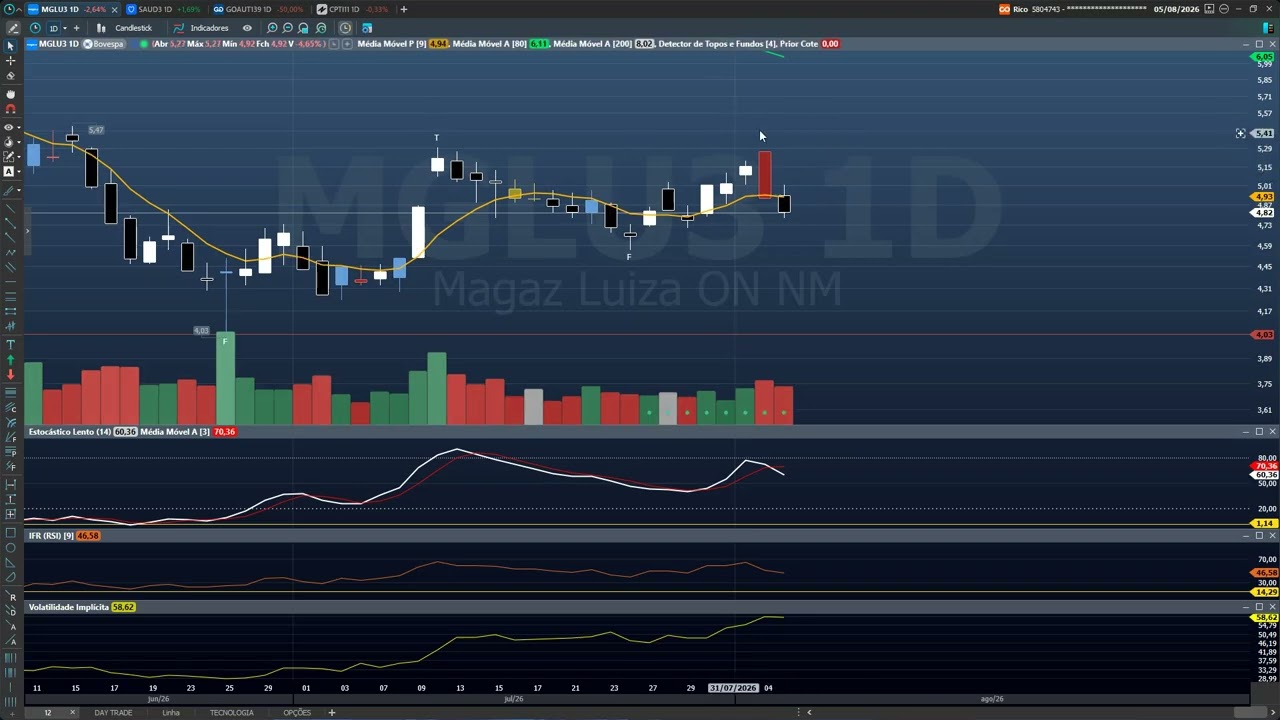Viewport: 1280px width, 720px height.
Task: Switch to the SAUD3 1D tab
Action: click(163, 9)
